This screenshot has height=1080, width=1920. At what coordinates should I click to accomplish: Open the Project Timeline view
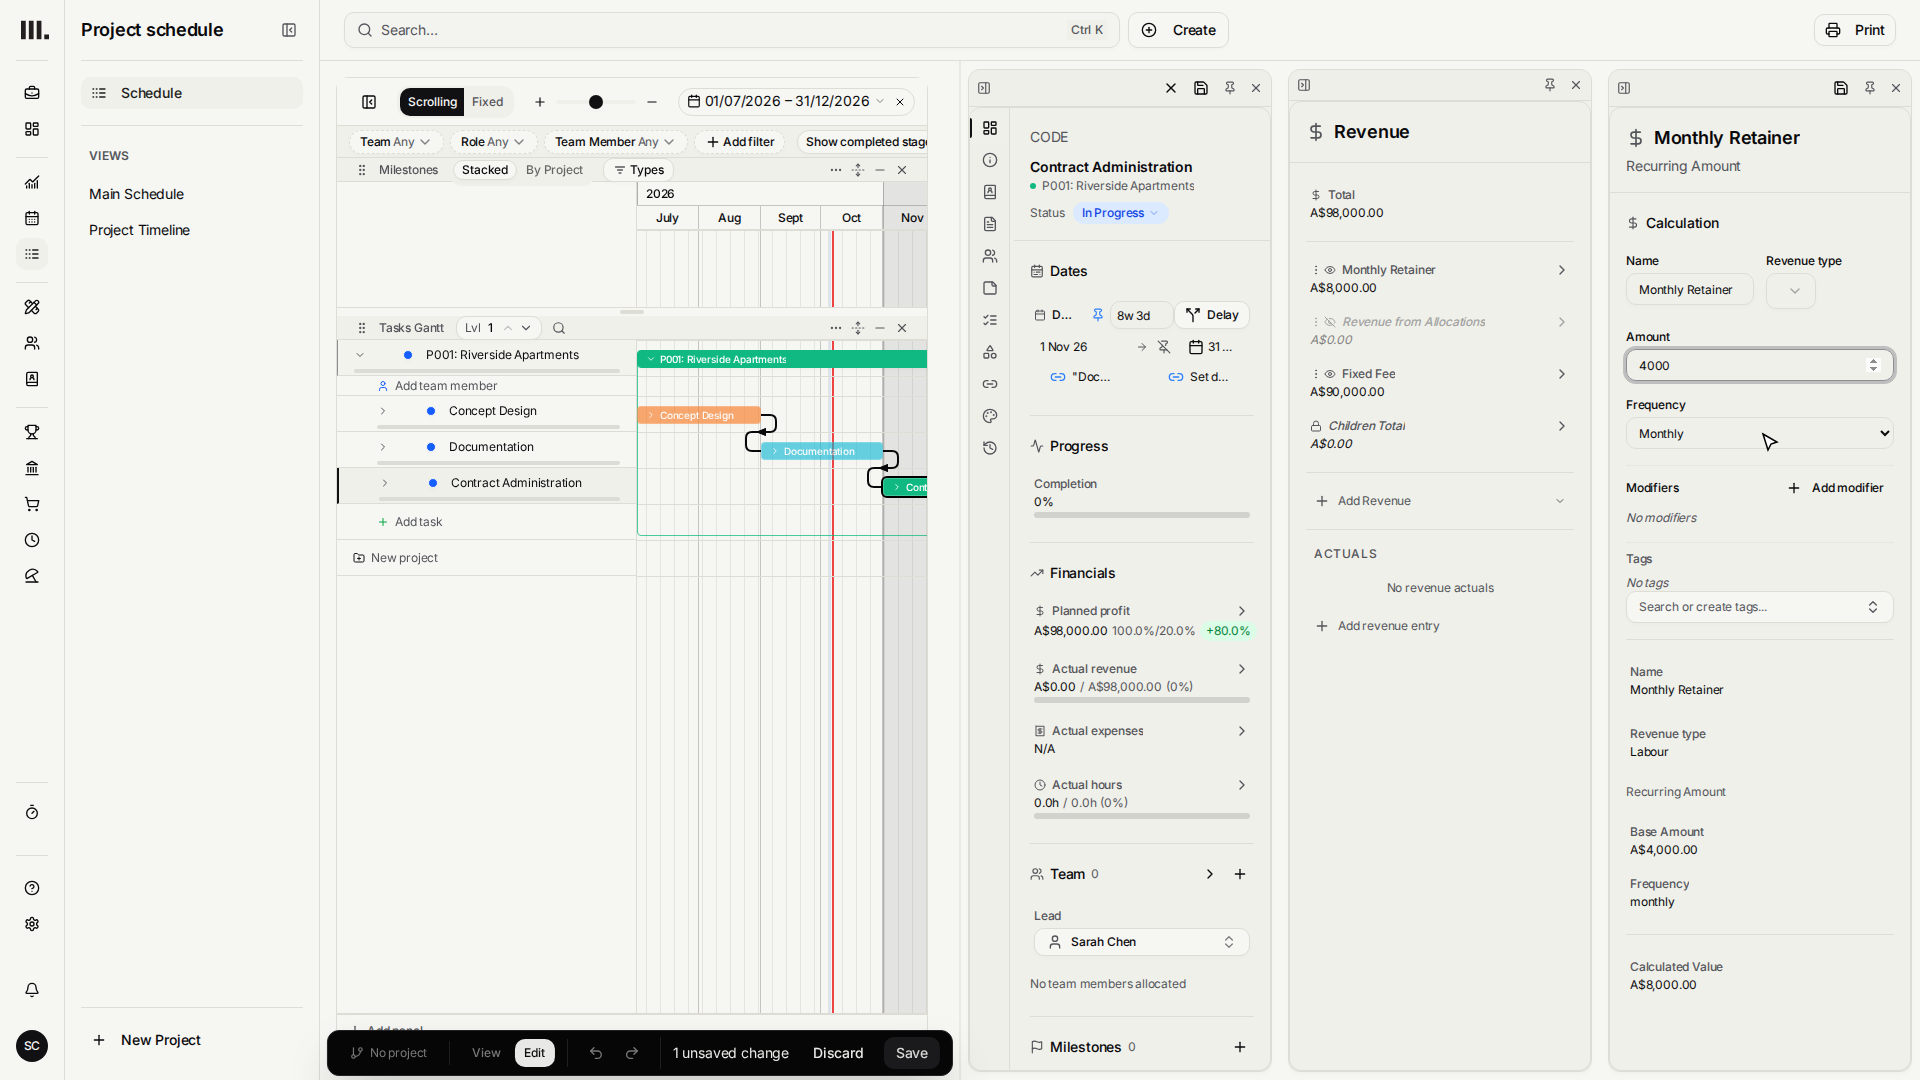[x=139, y=230]
